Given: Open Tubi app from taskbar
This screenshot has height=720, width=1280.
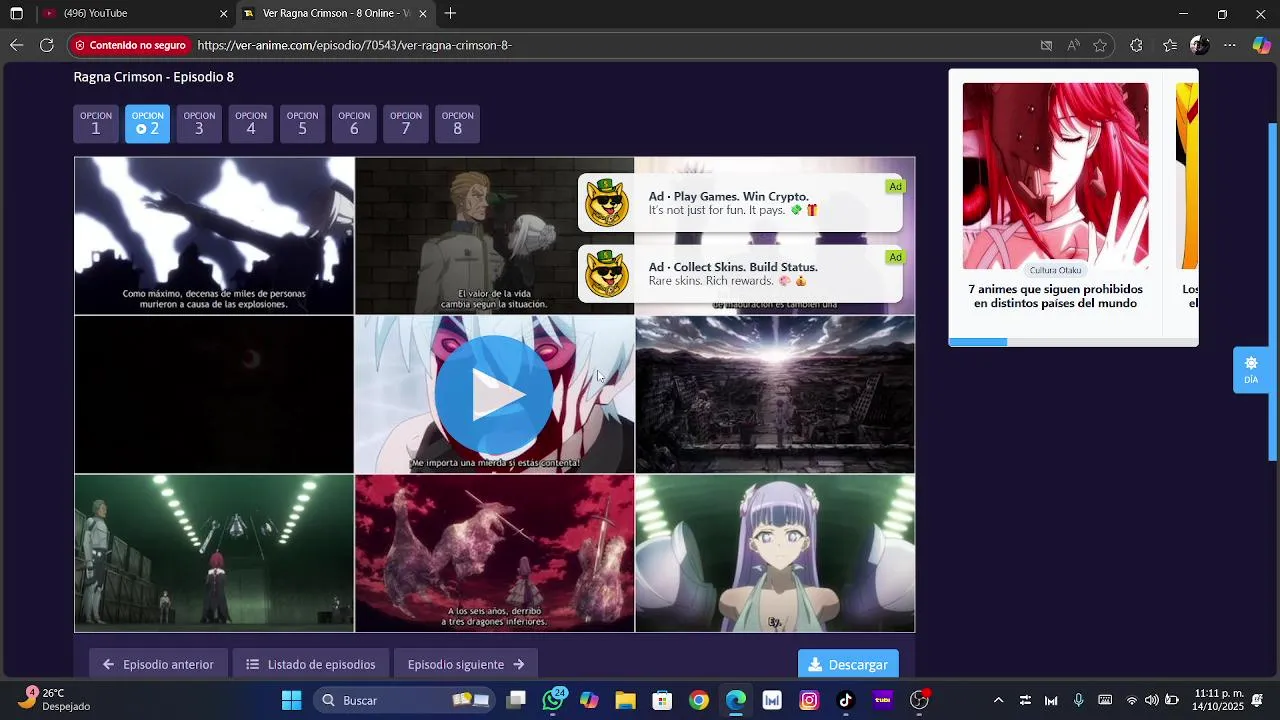Looking at the screenshot, I should coord(883,700).
